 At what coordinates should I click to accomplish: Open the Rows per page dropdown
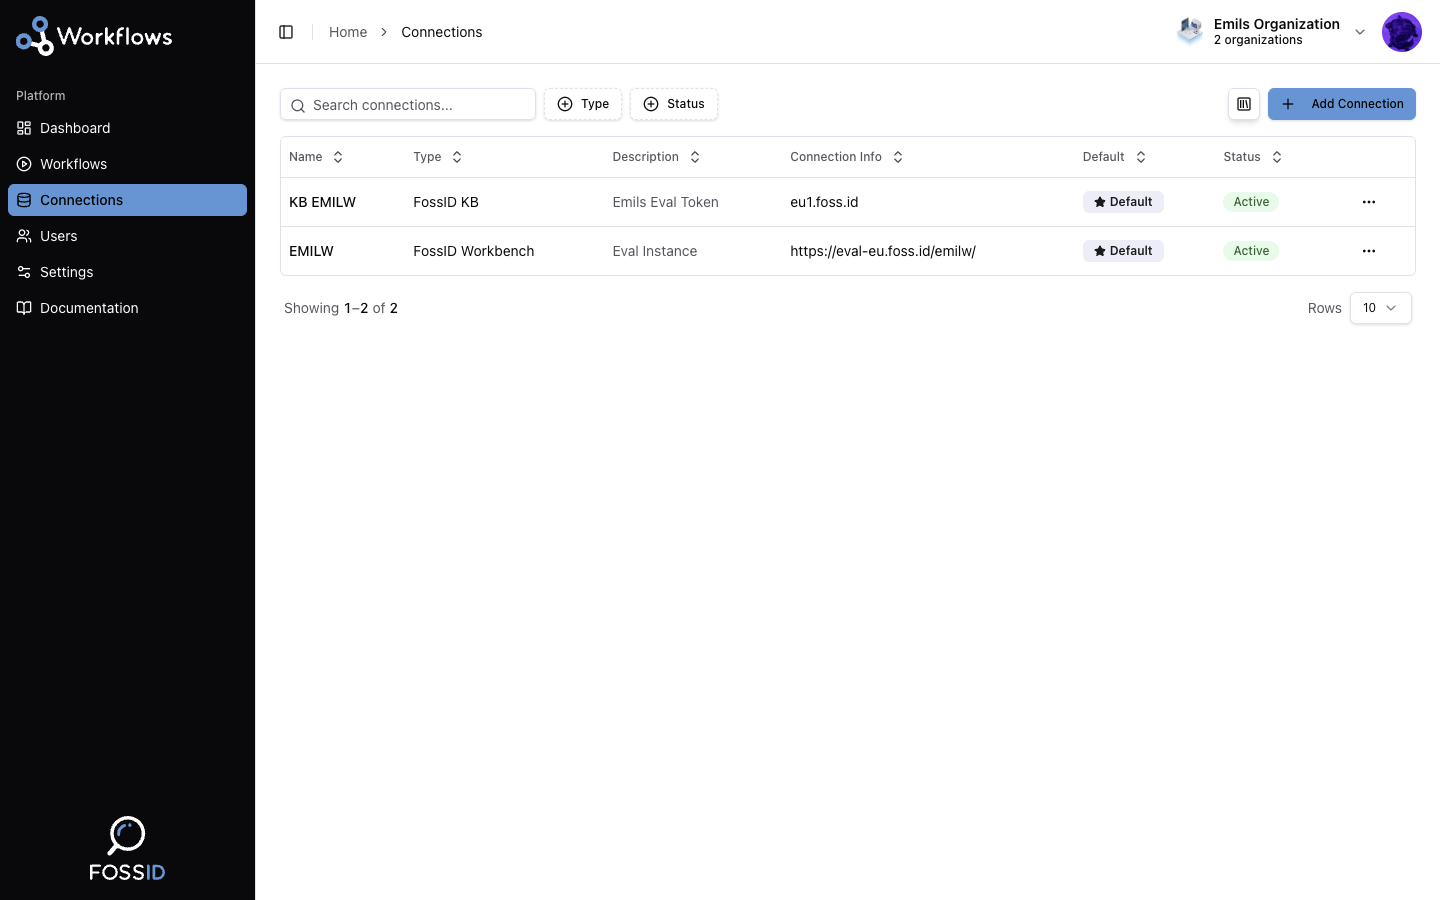pyautogui.click(x=1380, y=308)
